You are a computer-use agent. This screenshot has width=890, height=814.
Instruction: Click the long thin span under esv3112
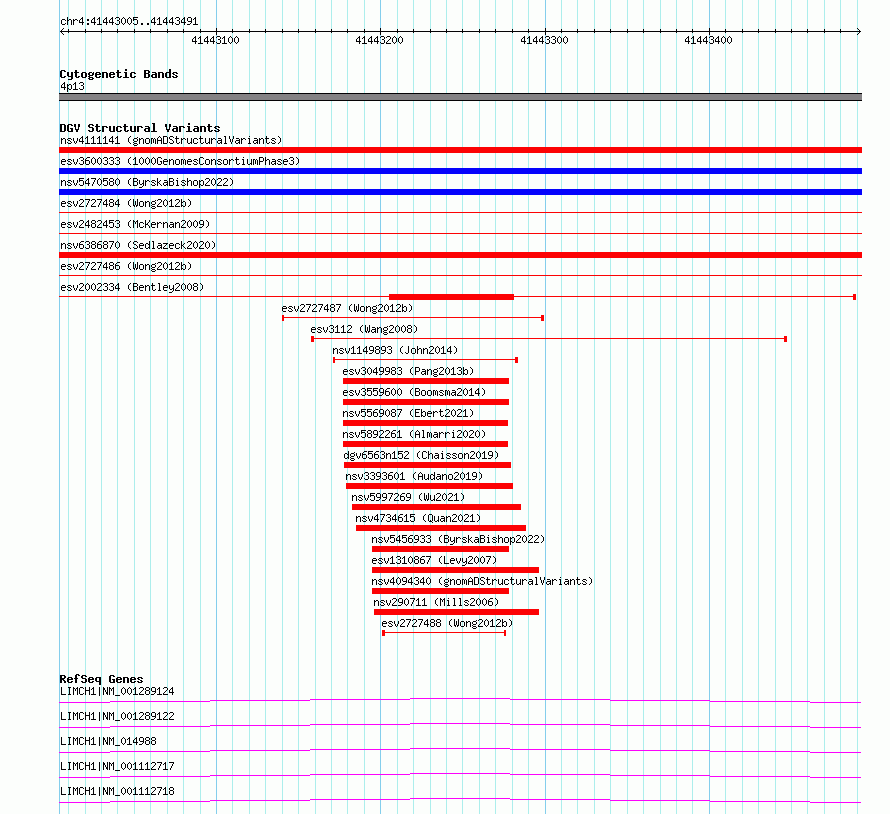[x=549, y=339]
